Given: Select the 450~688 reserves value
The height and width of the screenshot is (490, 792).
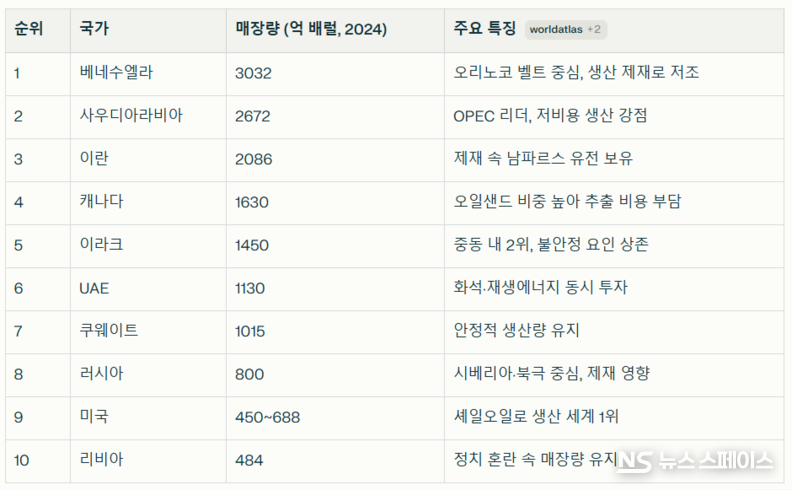Looking at the screenshot, I should (267, 417).
